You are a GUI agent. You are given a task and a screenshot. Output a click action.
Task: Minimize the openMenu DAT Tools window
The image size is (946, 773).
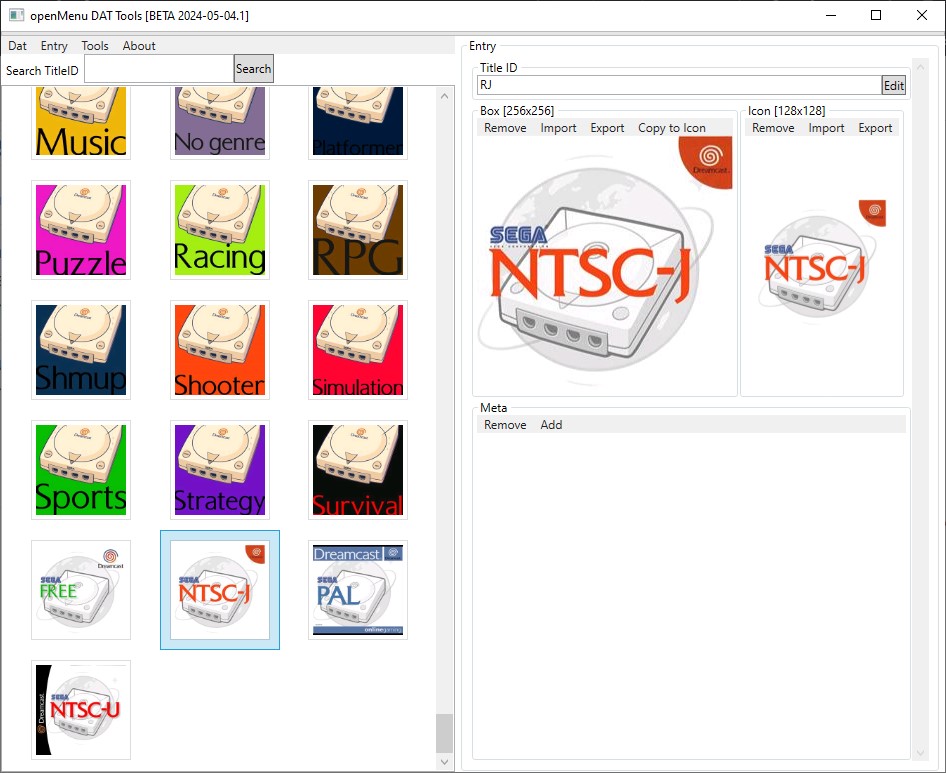pos(831,16)
